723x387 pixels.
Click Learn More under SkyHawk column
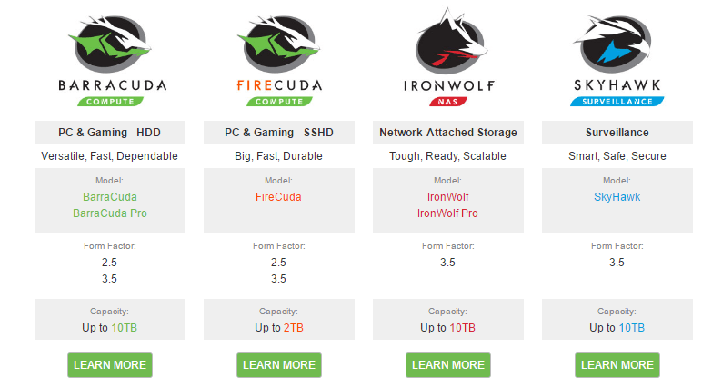617,365
